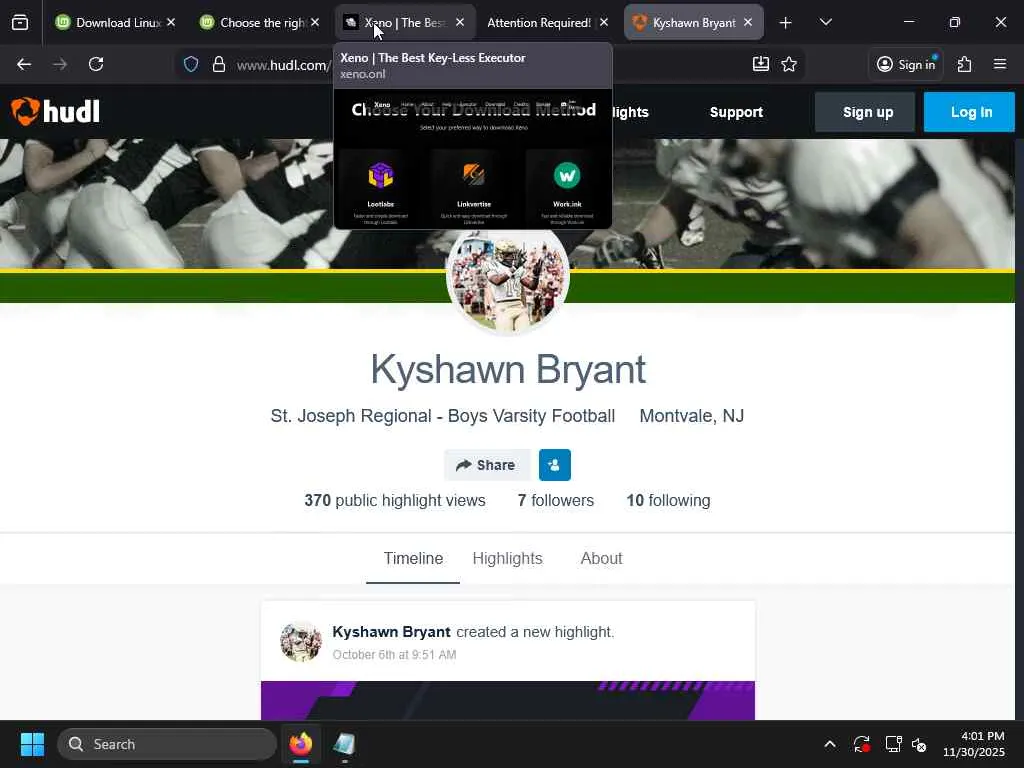This screenshot has width=1024, height=768.
Task: Show hidden system tray icons
Action: tap(829, 744)
